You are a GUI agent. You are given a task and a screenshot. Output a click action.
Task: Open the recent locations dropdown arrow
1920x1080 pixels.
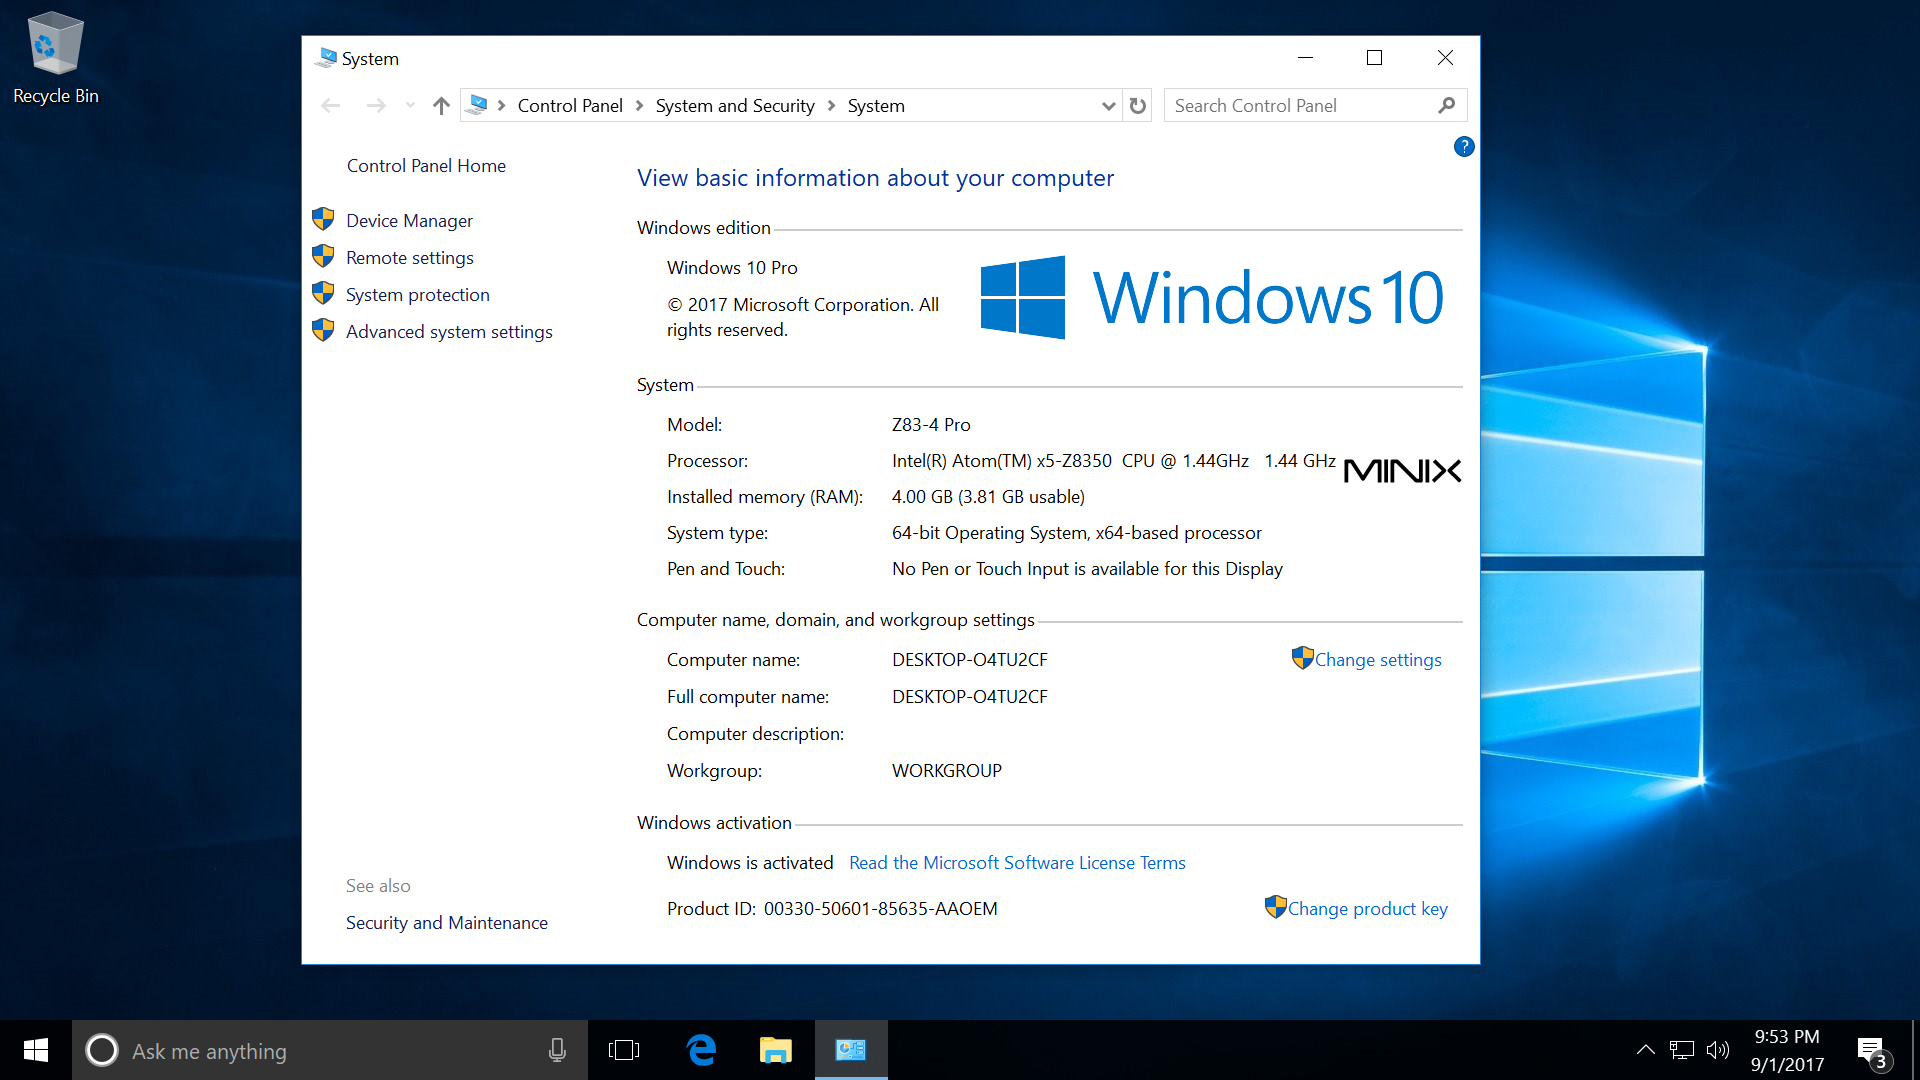click(x=410, y=105)
